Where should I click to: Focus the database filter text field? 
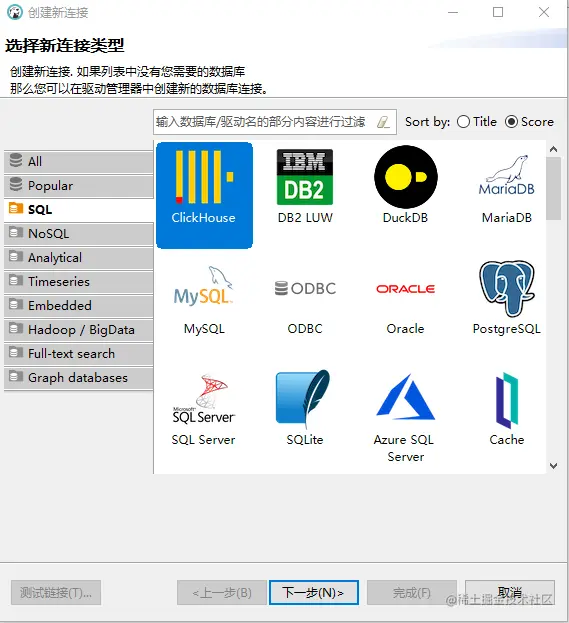275,122
